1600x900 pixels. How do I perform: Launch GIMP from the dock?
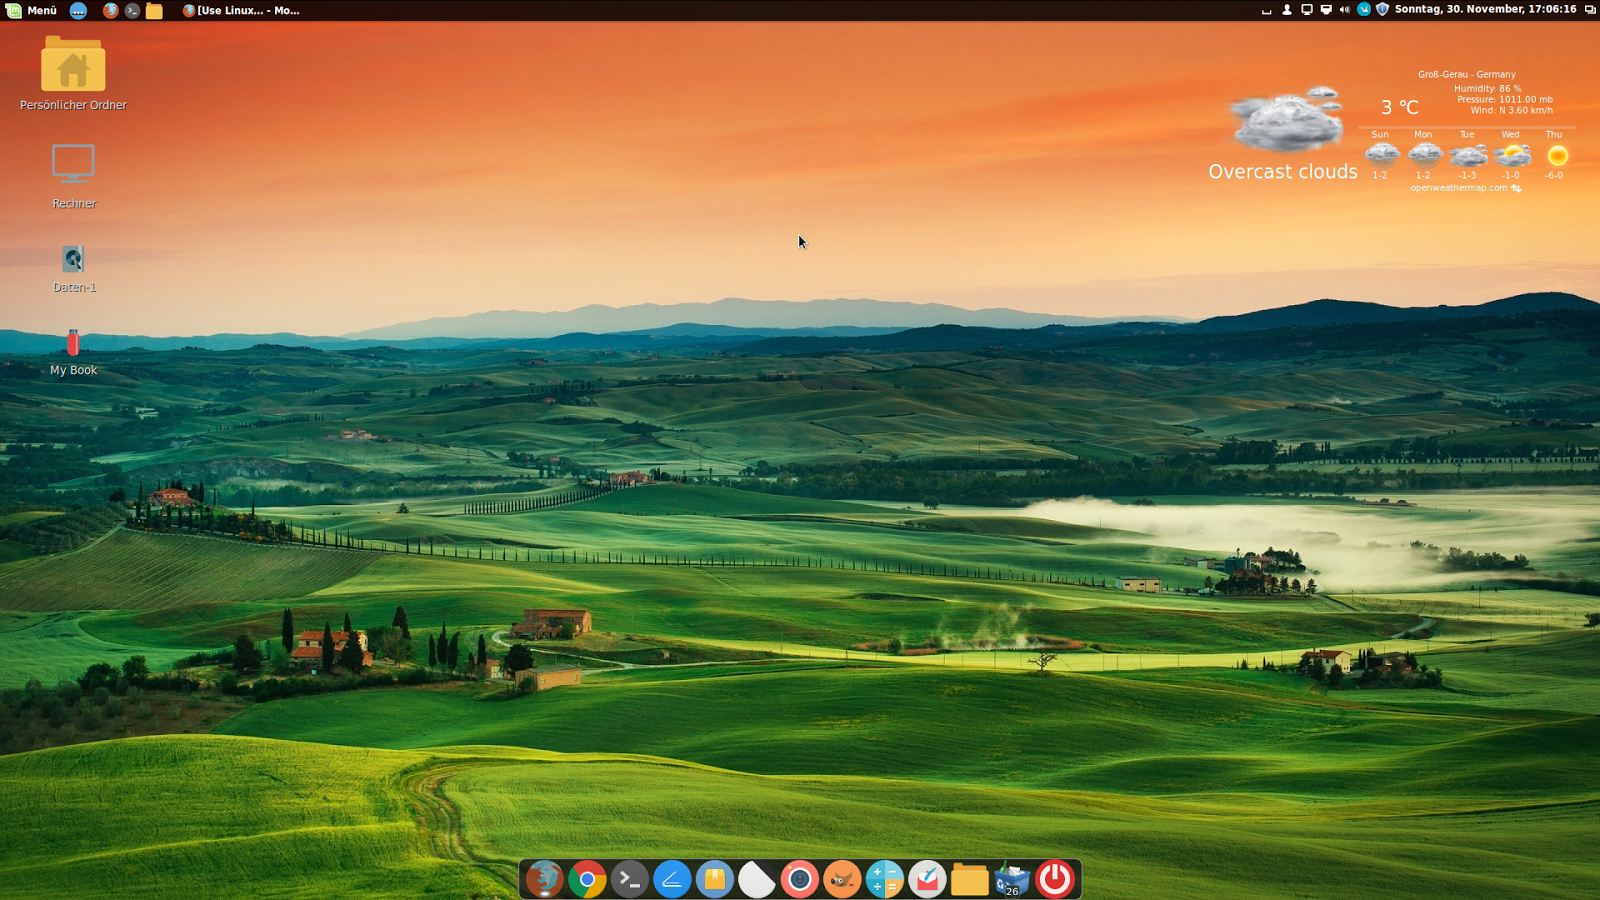[842, 879]
